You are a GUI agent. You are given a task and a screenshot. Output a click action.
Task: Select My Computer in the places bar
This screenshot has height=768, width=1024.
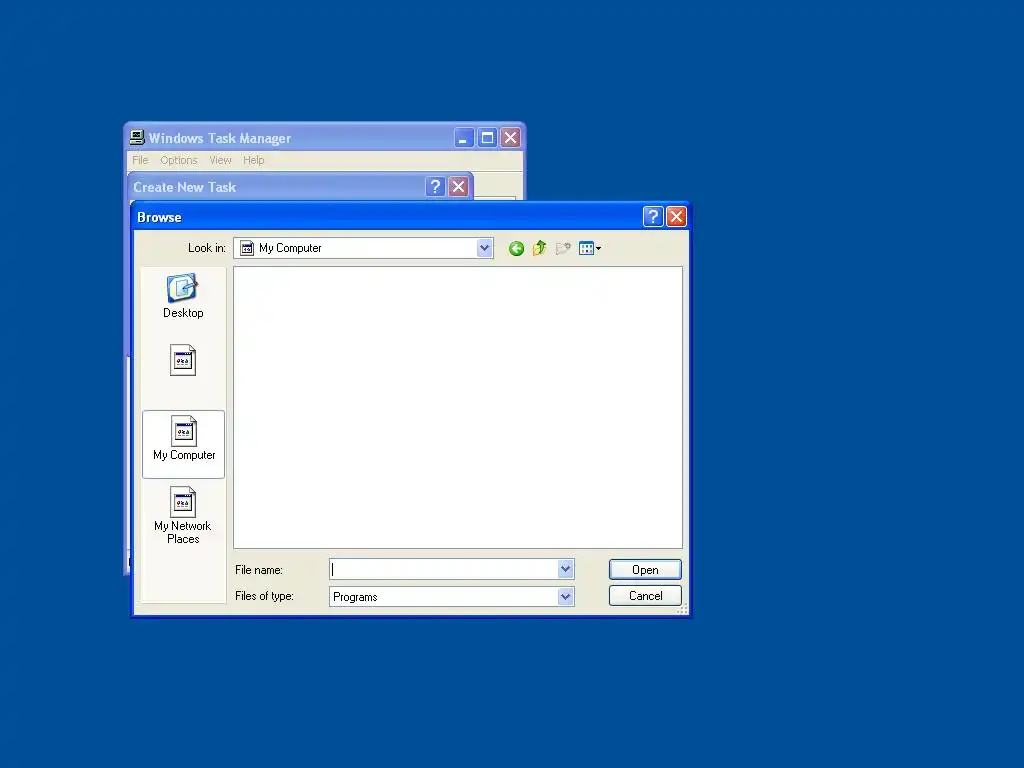(x=184, y=444)
